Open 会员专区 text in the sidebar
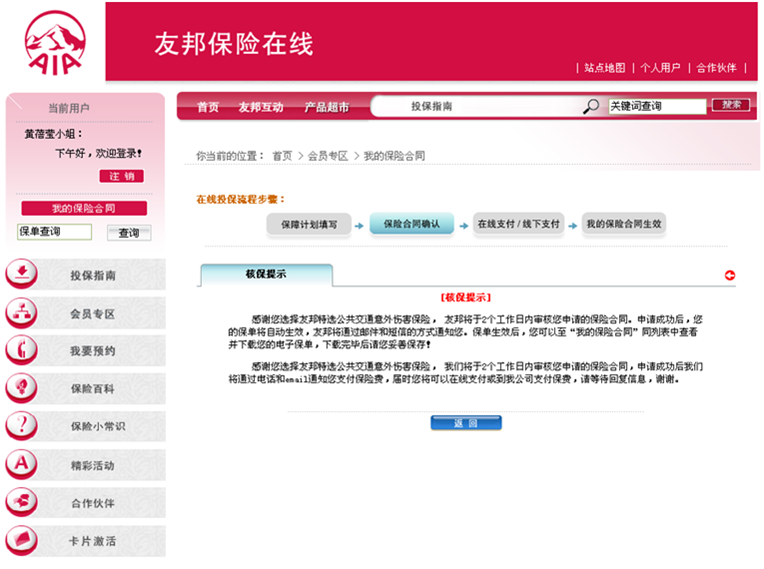 point(93,314)
